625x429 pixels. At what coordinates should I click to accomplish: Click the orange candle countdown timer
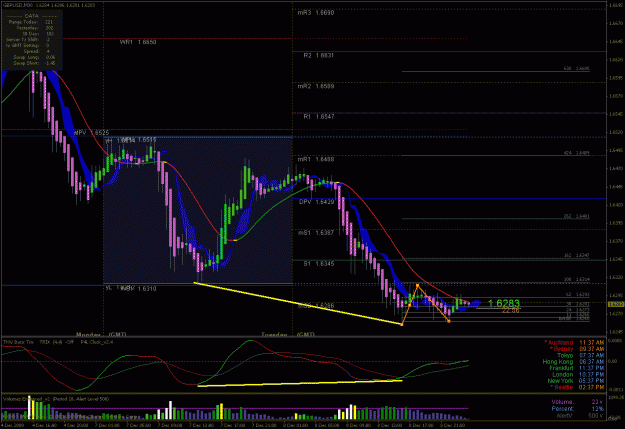[511, 311]
